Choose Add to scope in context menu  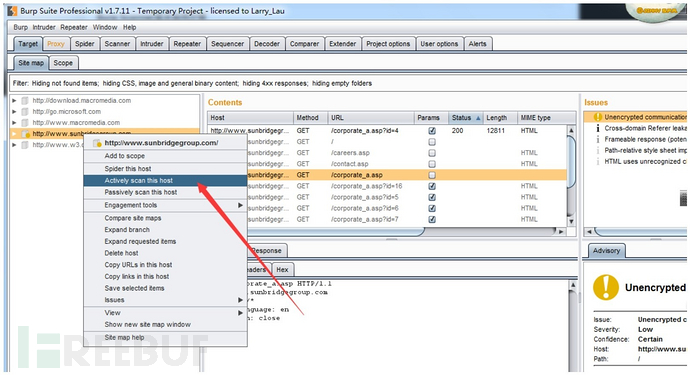(x=165, y=156)
